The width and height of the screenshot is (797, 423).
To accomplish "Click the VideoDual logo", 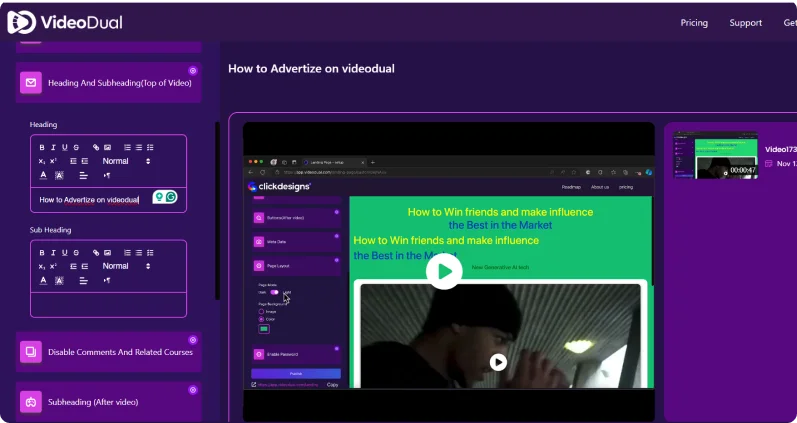I will coord(65,22).
